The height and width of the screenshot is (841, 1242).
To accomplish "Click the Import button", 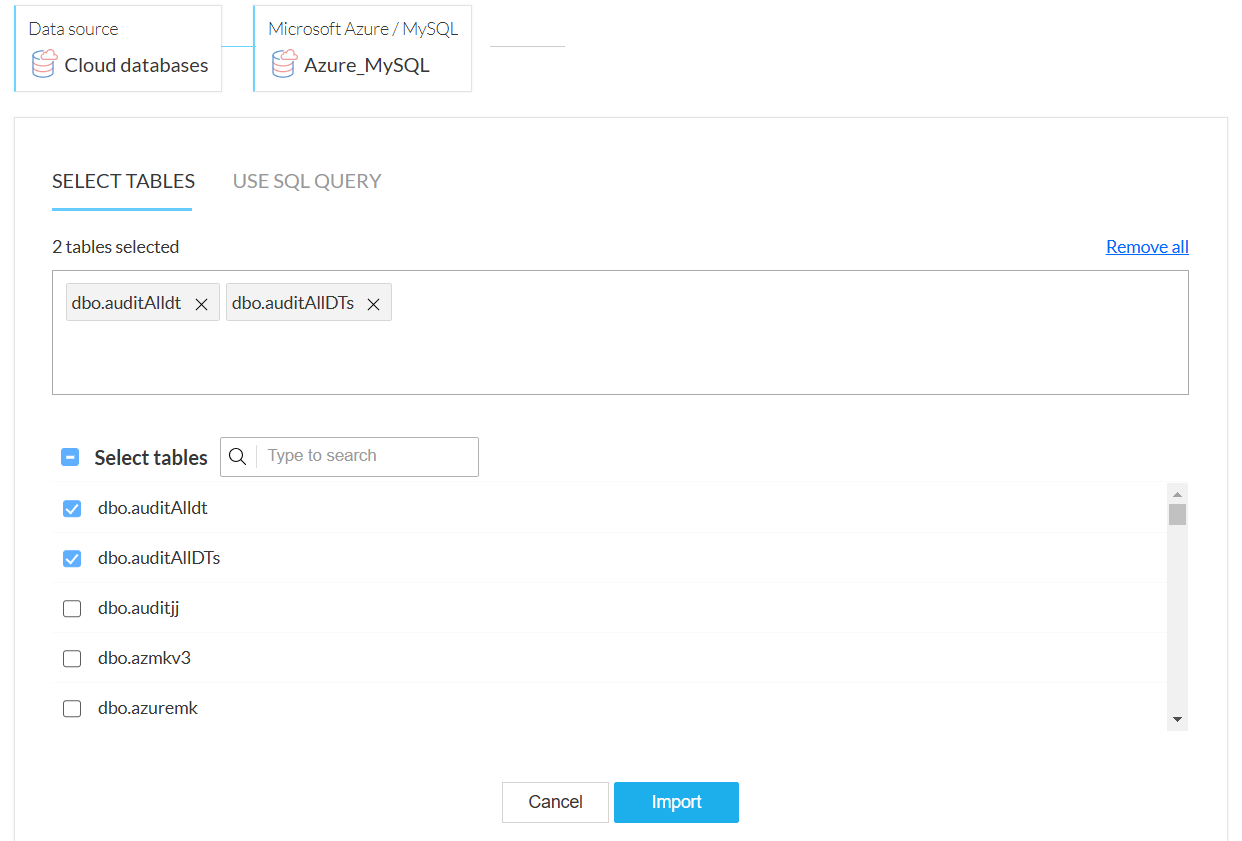I will (676, 802).
